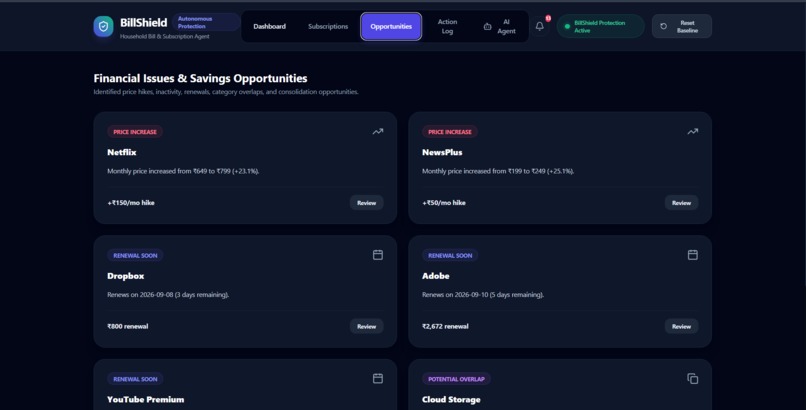Image resolution: width=806 pixels, height=410 pixels.
Task: Go to the Dashboard tab
Action: 269,26
